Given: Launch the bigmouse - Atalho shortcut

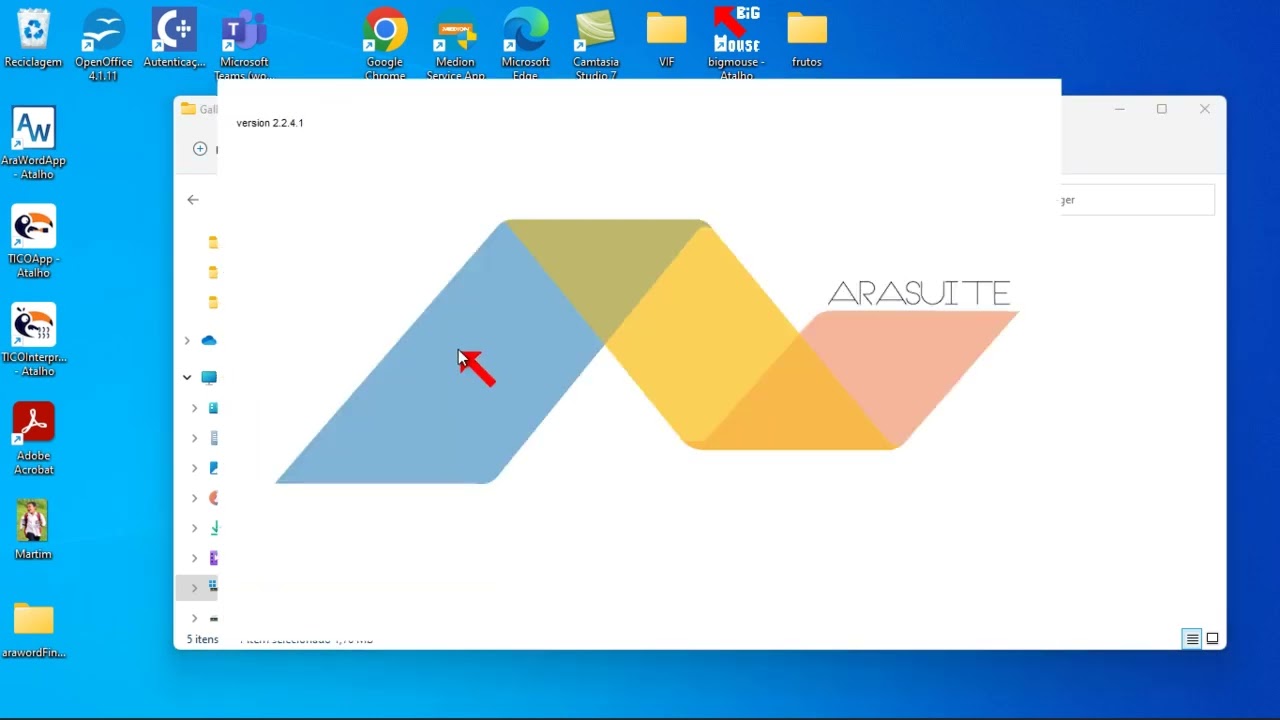Looking at the screenshot, I should [x=736, y=44].
